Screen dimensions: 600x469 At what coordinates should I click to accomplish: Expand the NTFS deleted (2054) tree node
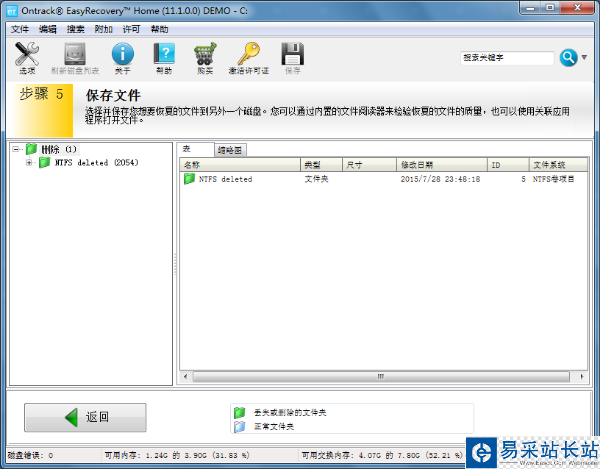(29, 163)
